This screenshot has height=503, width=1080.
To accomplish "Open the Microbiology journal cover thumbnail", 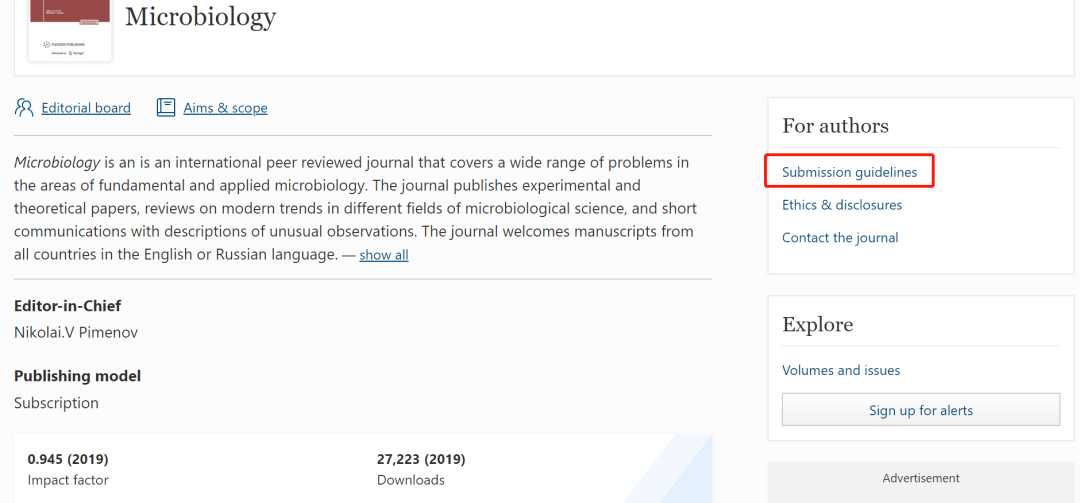I will [70, 30].
